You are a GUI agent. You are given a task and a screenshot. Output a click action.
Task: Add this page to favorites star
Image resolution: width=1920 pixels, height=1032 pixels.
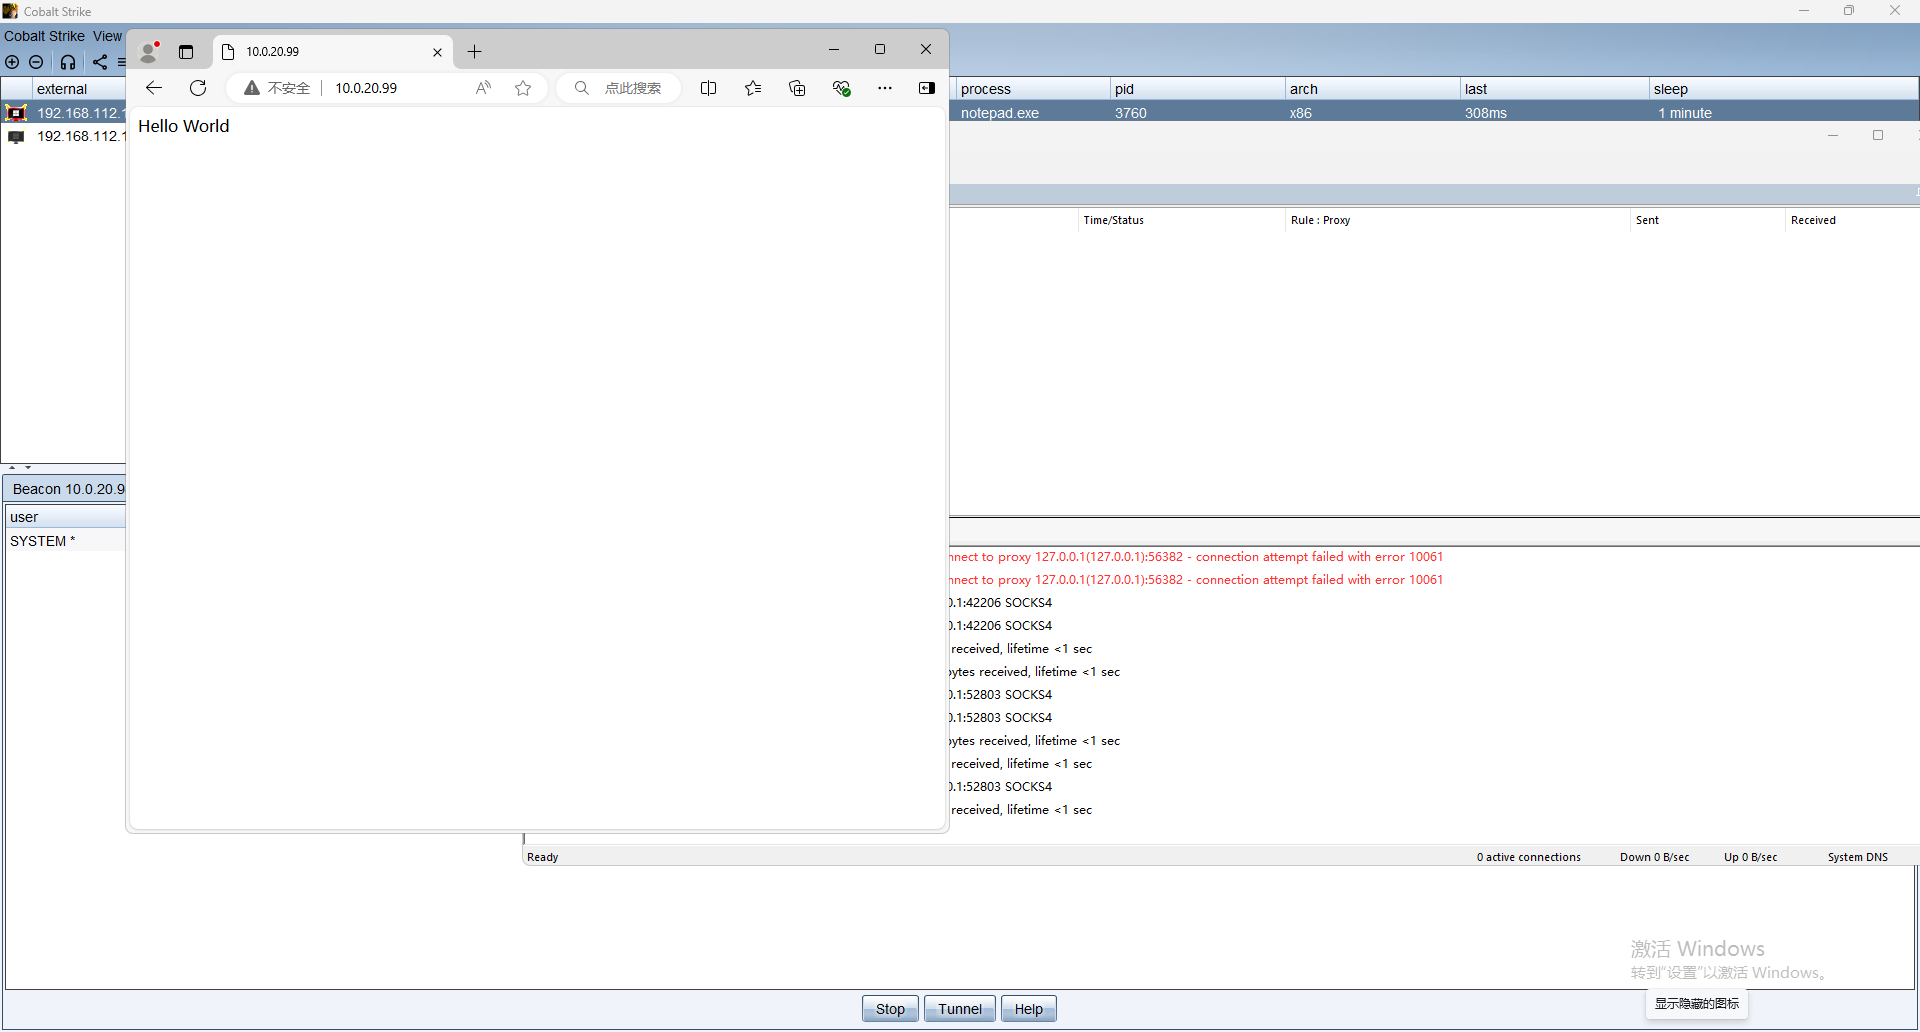(x=523, y=88)
